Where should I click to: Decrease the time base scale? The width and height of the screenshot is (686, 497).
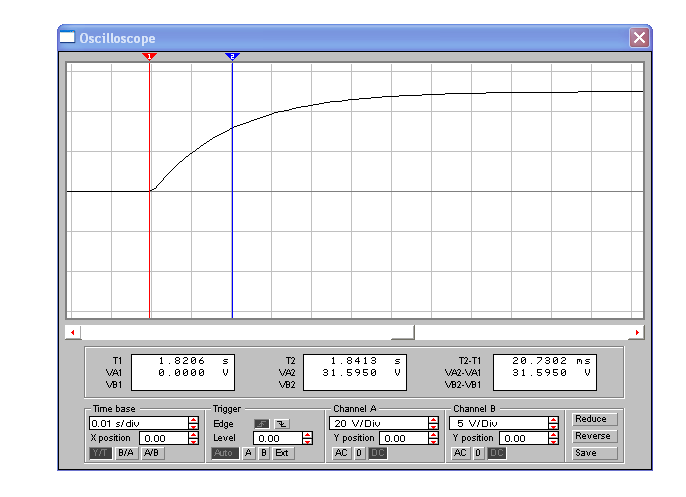[x=193, y=427]
